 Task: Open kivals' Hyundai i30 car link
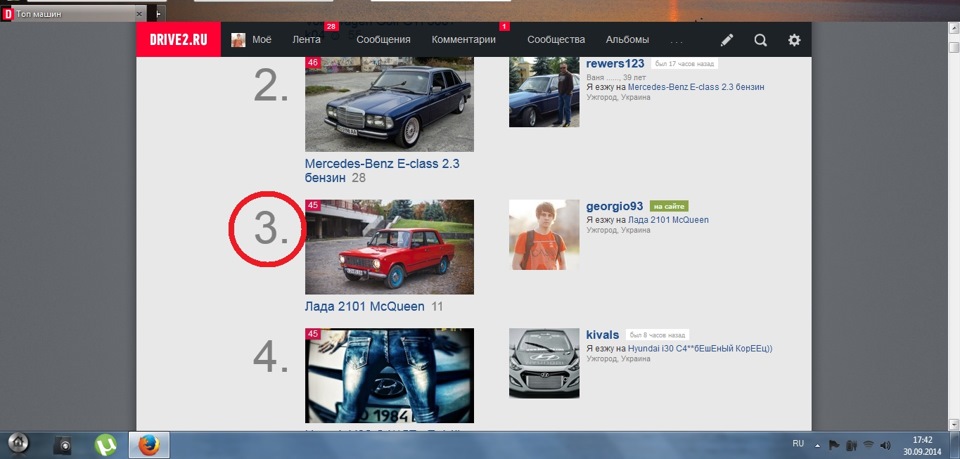700,348
